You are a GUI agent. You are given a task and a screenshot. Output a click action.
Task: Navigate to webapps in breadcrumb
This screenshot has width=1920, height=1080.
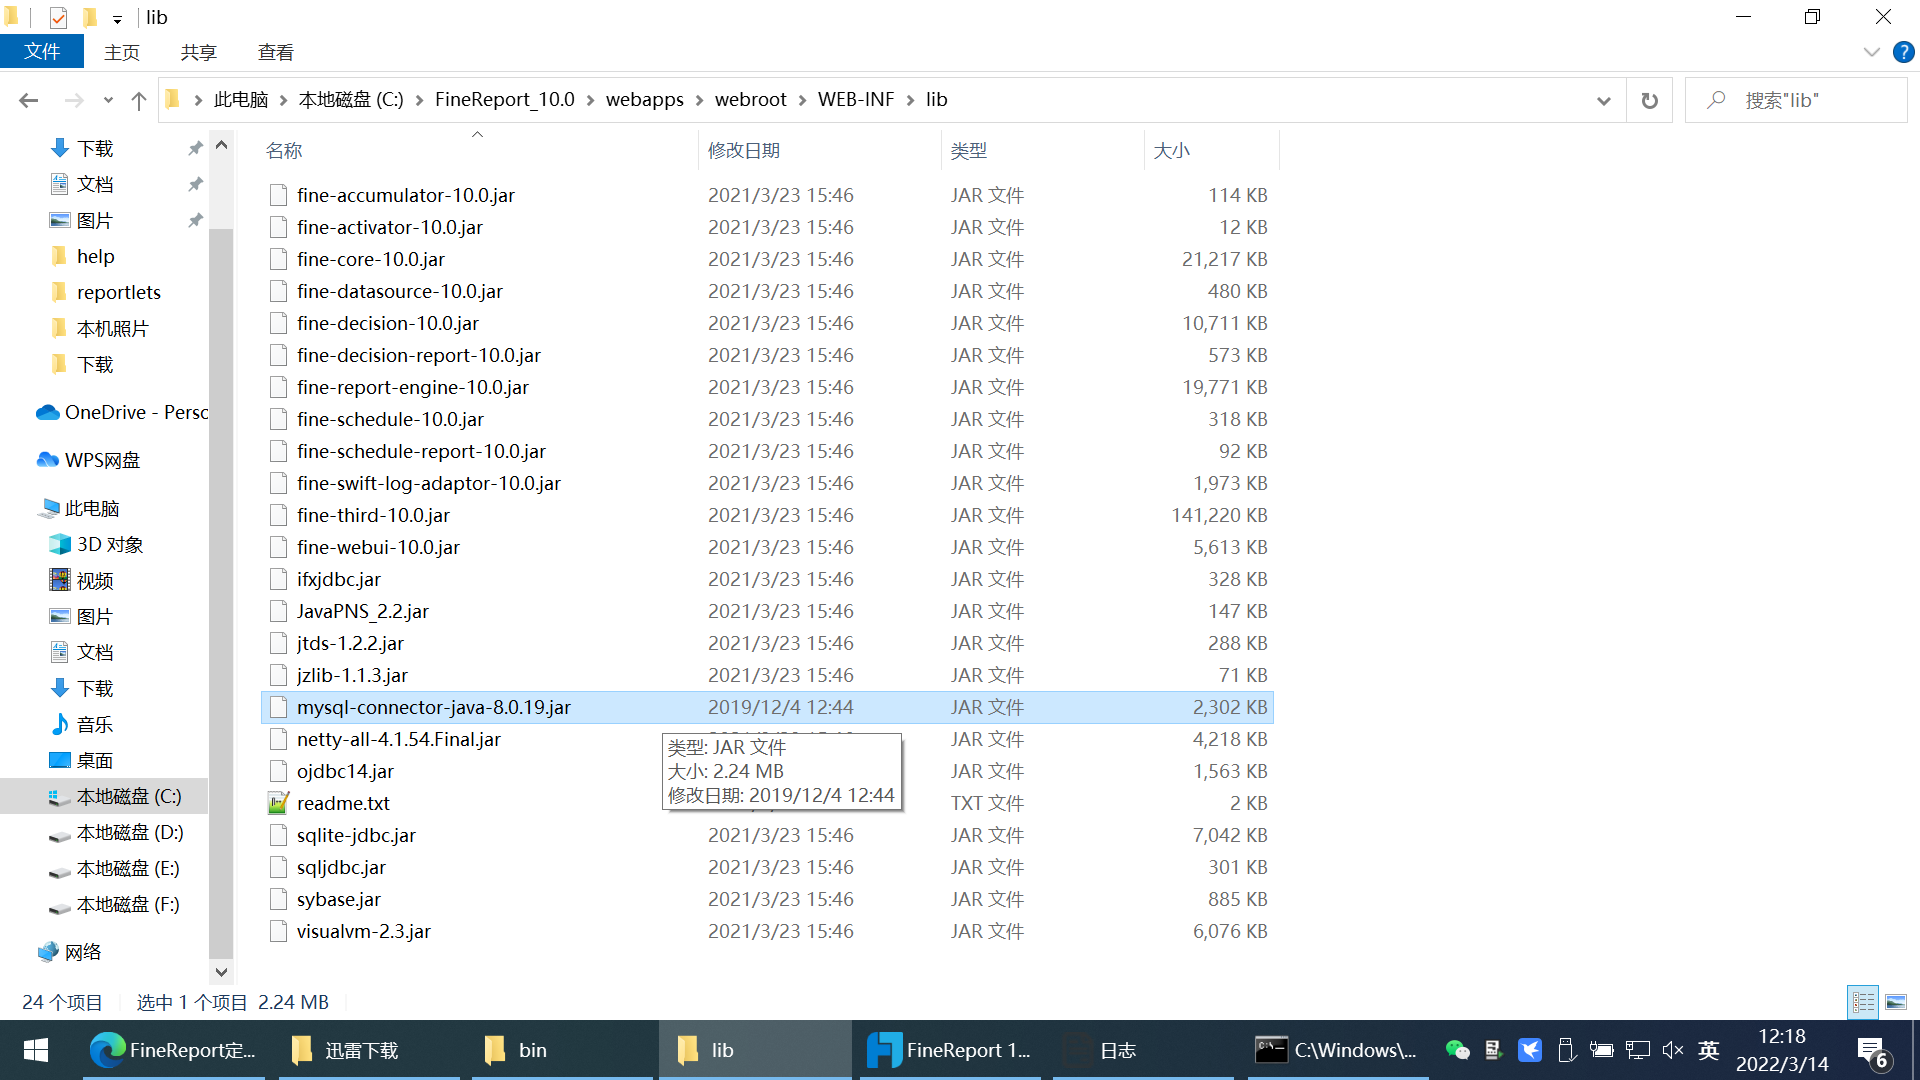[x=644, y=100]
